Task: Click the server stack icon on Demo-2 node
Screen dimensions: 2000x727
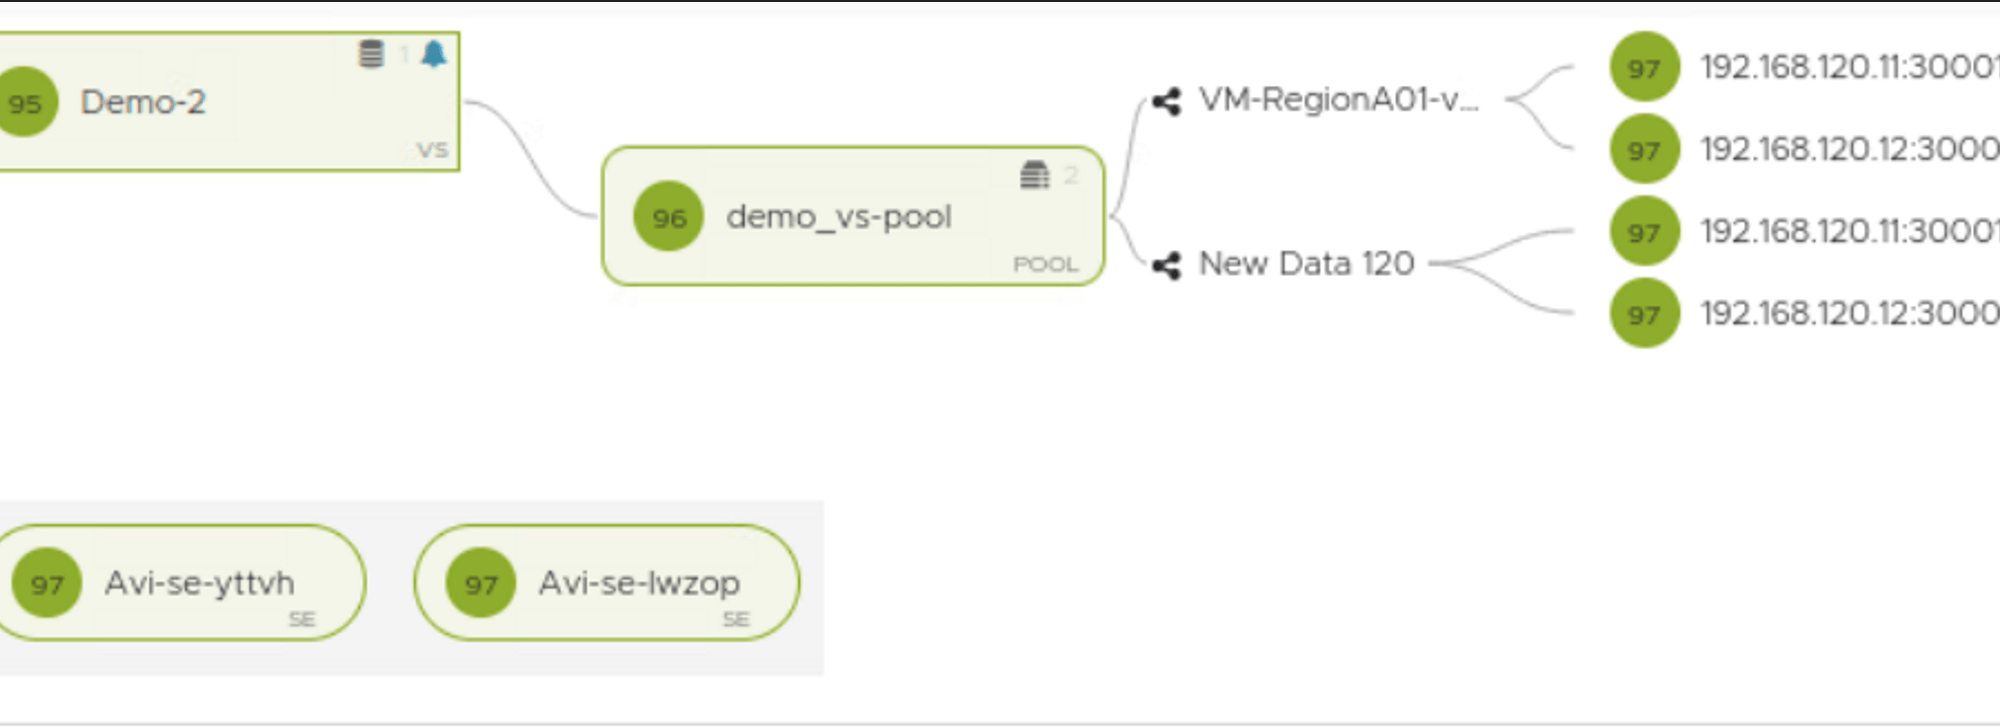Action: (371, 54)
